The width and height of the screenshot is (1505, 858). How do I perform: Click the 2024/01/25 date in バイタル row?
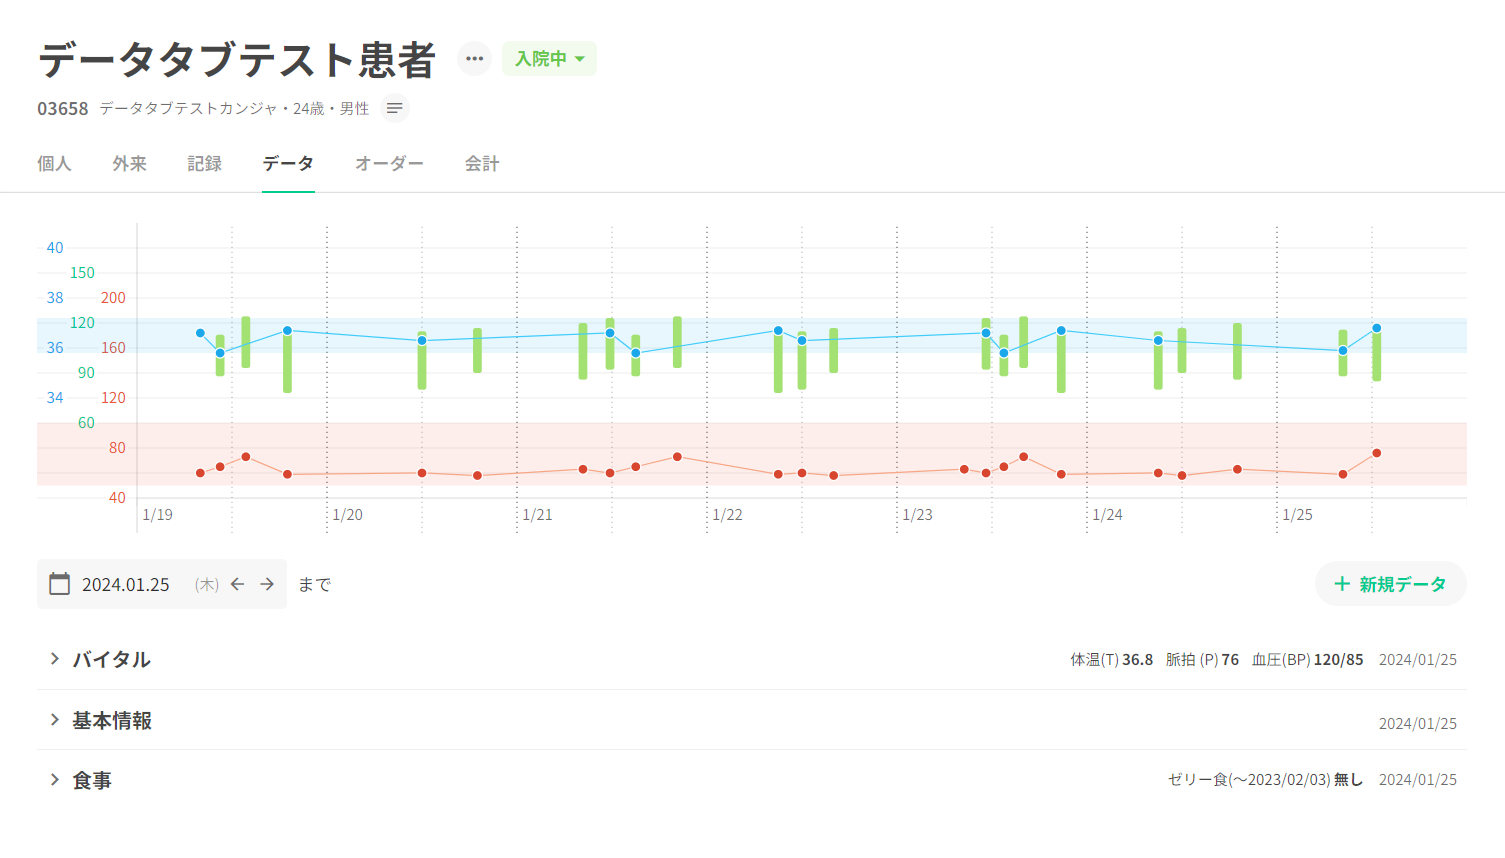1417,660
